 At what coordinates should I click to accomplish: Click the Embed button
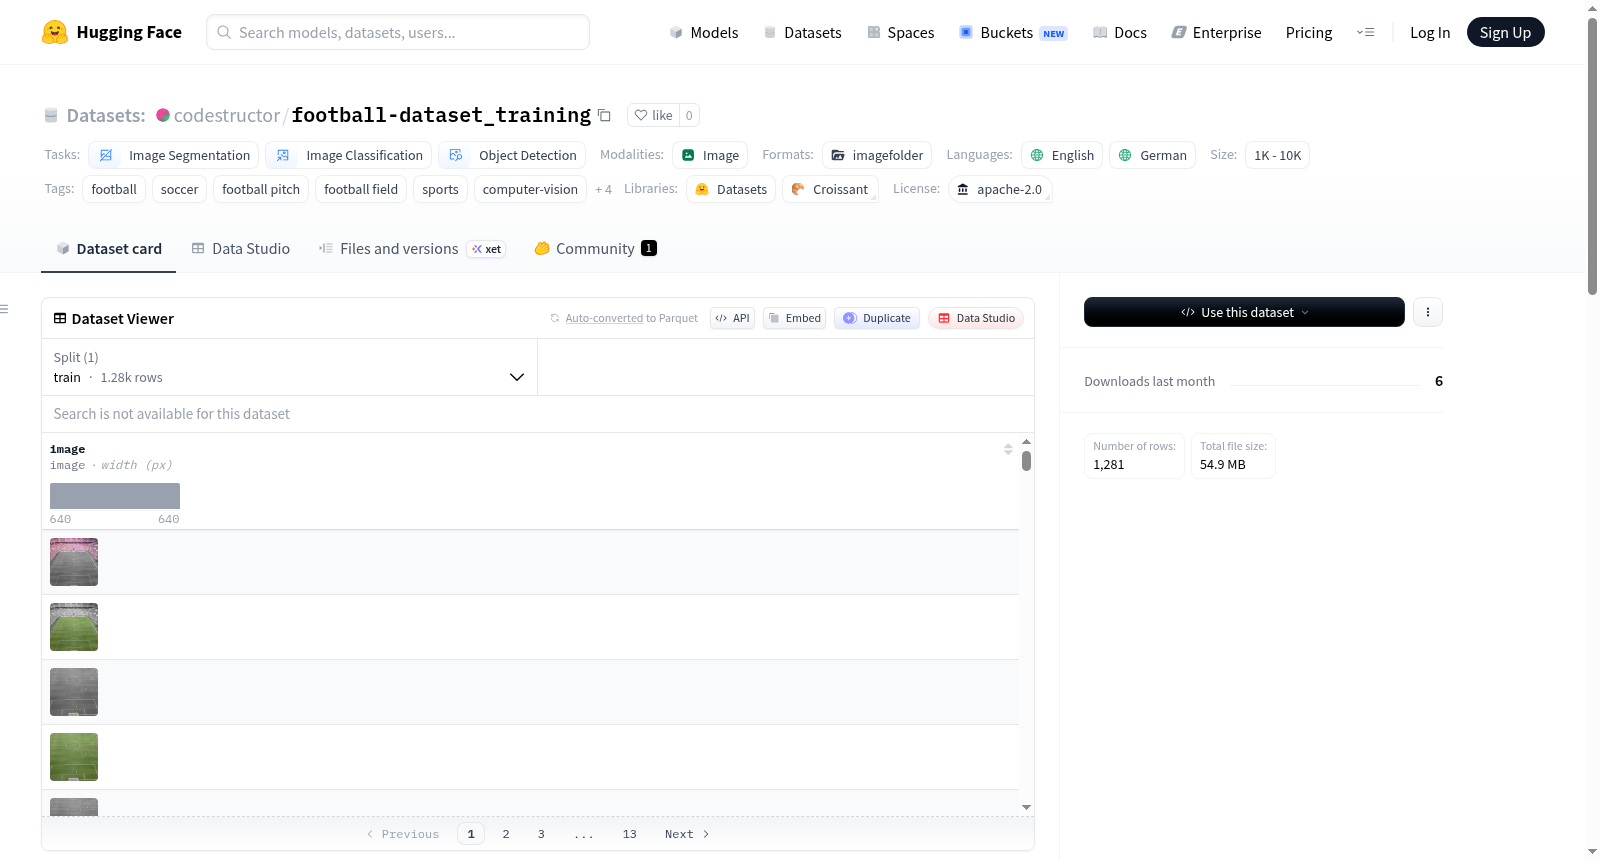pos(794,318)
